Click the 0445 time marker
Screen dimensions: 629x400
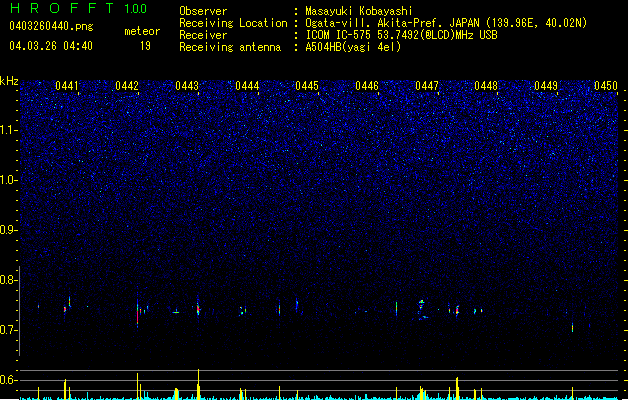307,86
